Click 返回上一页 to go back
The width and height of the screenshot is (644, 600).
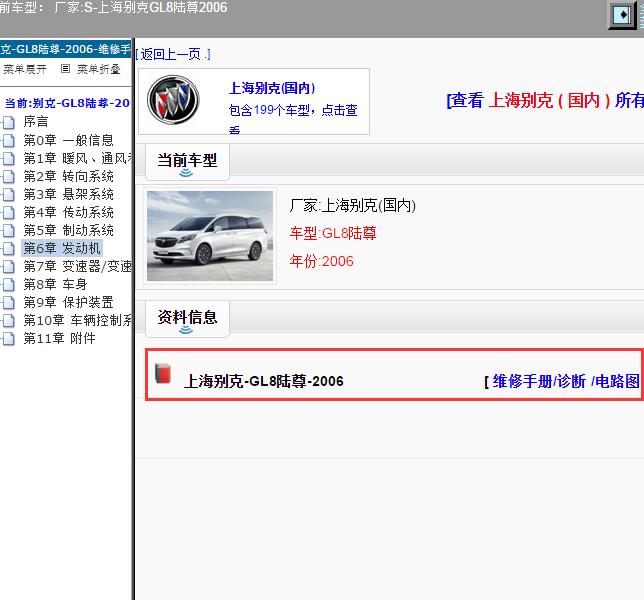click(x=172, y=54)
